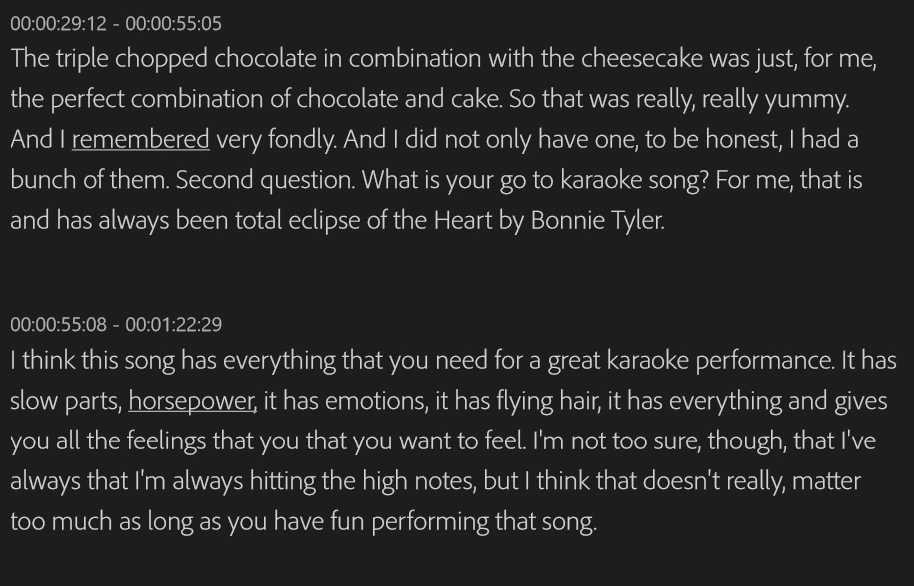The height and width of the screenshot is (586, 914).
Task: Click the word "honest" in the first paragraph
Action: point(741,139)
